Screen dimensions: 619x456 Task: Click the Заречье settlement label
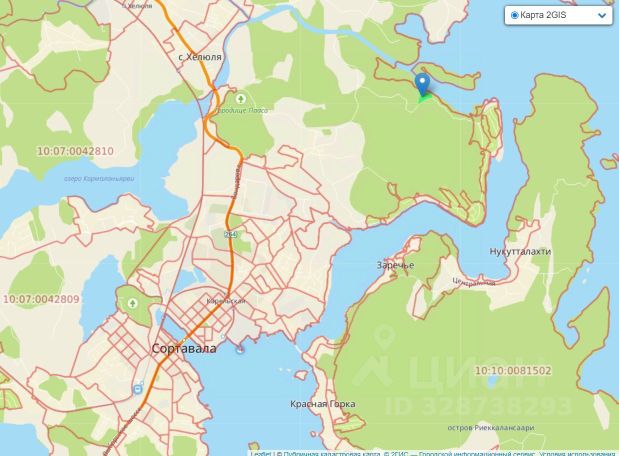coord(395,265)
